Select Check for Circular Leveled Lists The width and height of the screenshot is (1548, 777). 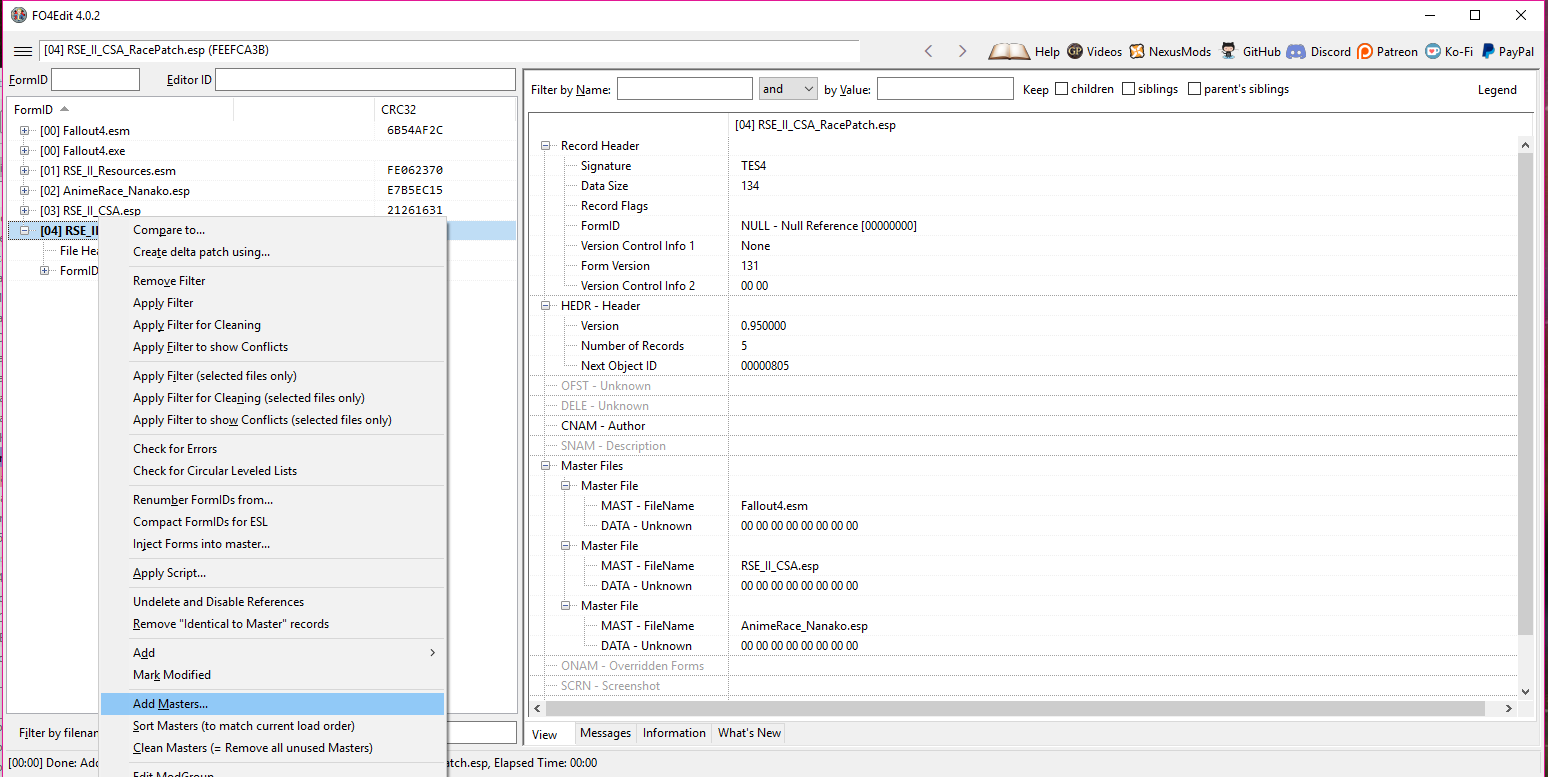(272, 471)
